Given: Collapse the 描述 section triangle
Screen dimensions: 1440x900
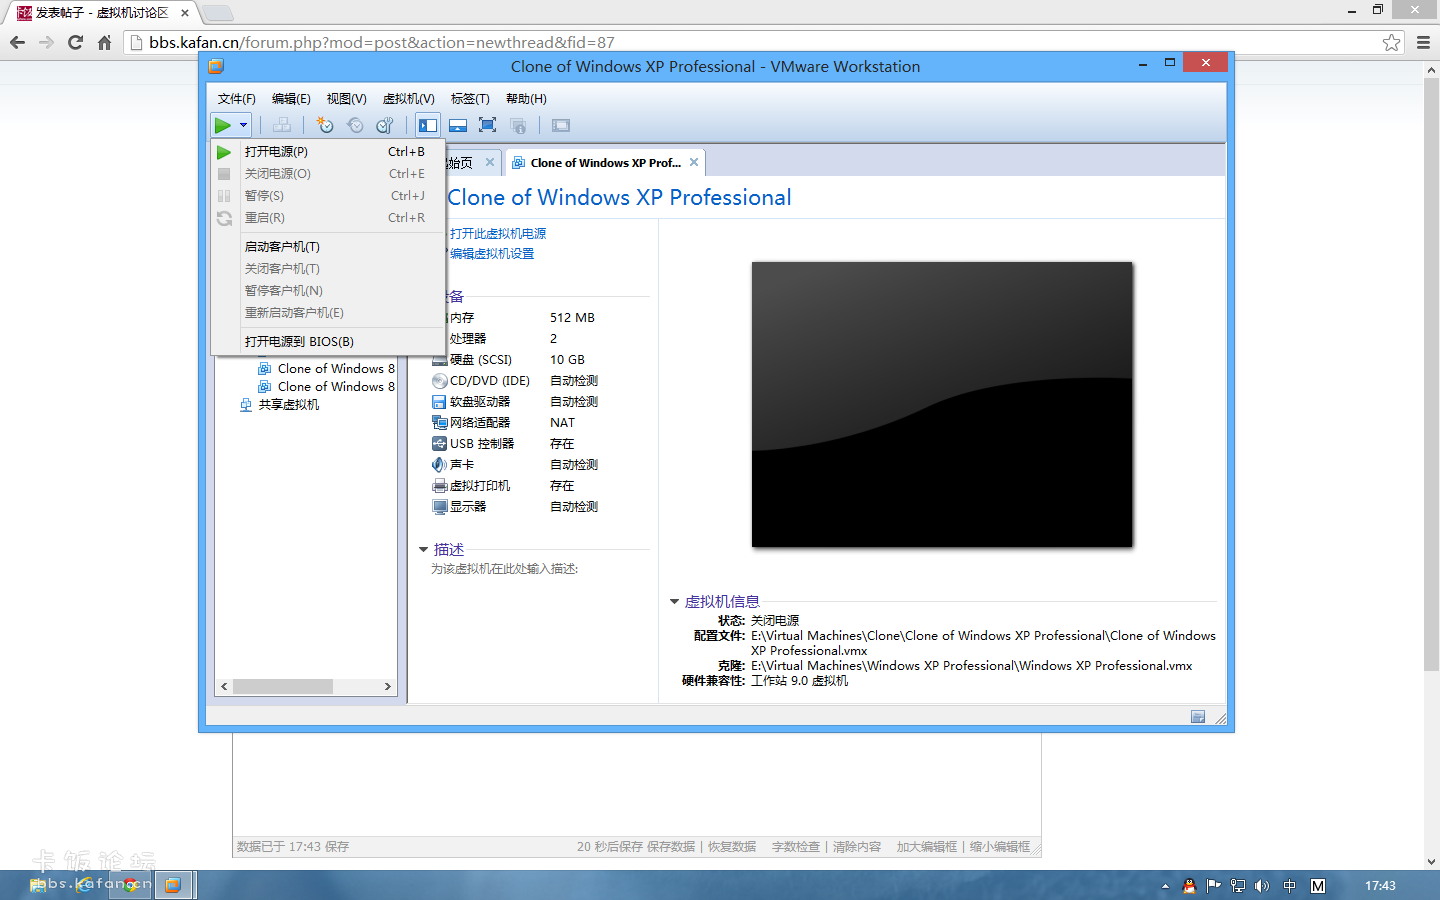Looking at the screenshot, I should click(424, 550).
